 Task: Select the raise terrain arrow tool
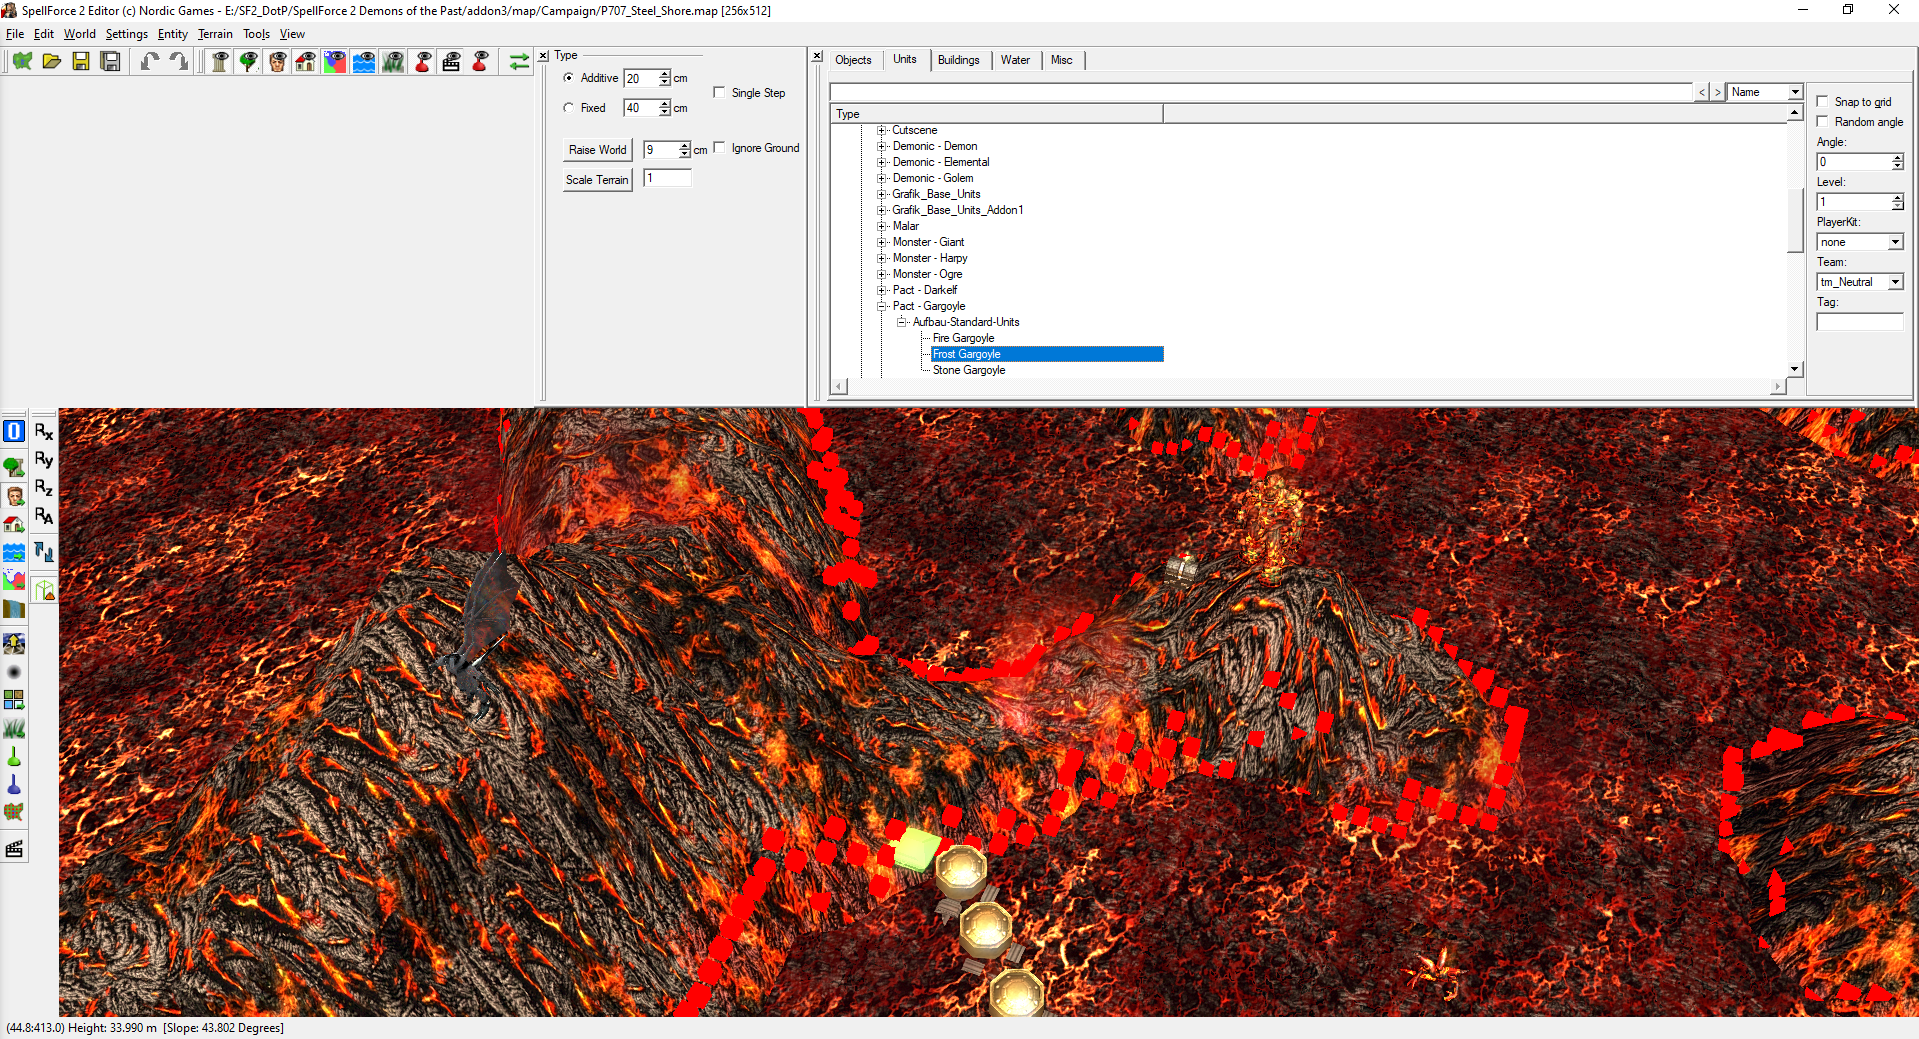14,643
